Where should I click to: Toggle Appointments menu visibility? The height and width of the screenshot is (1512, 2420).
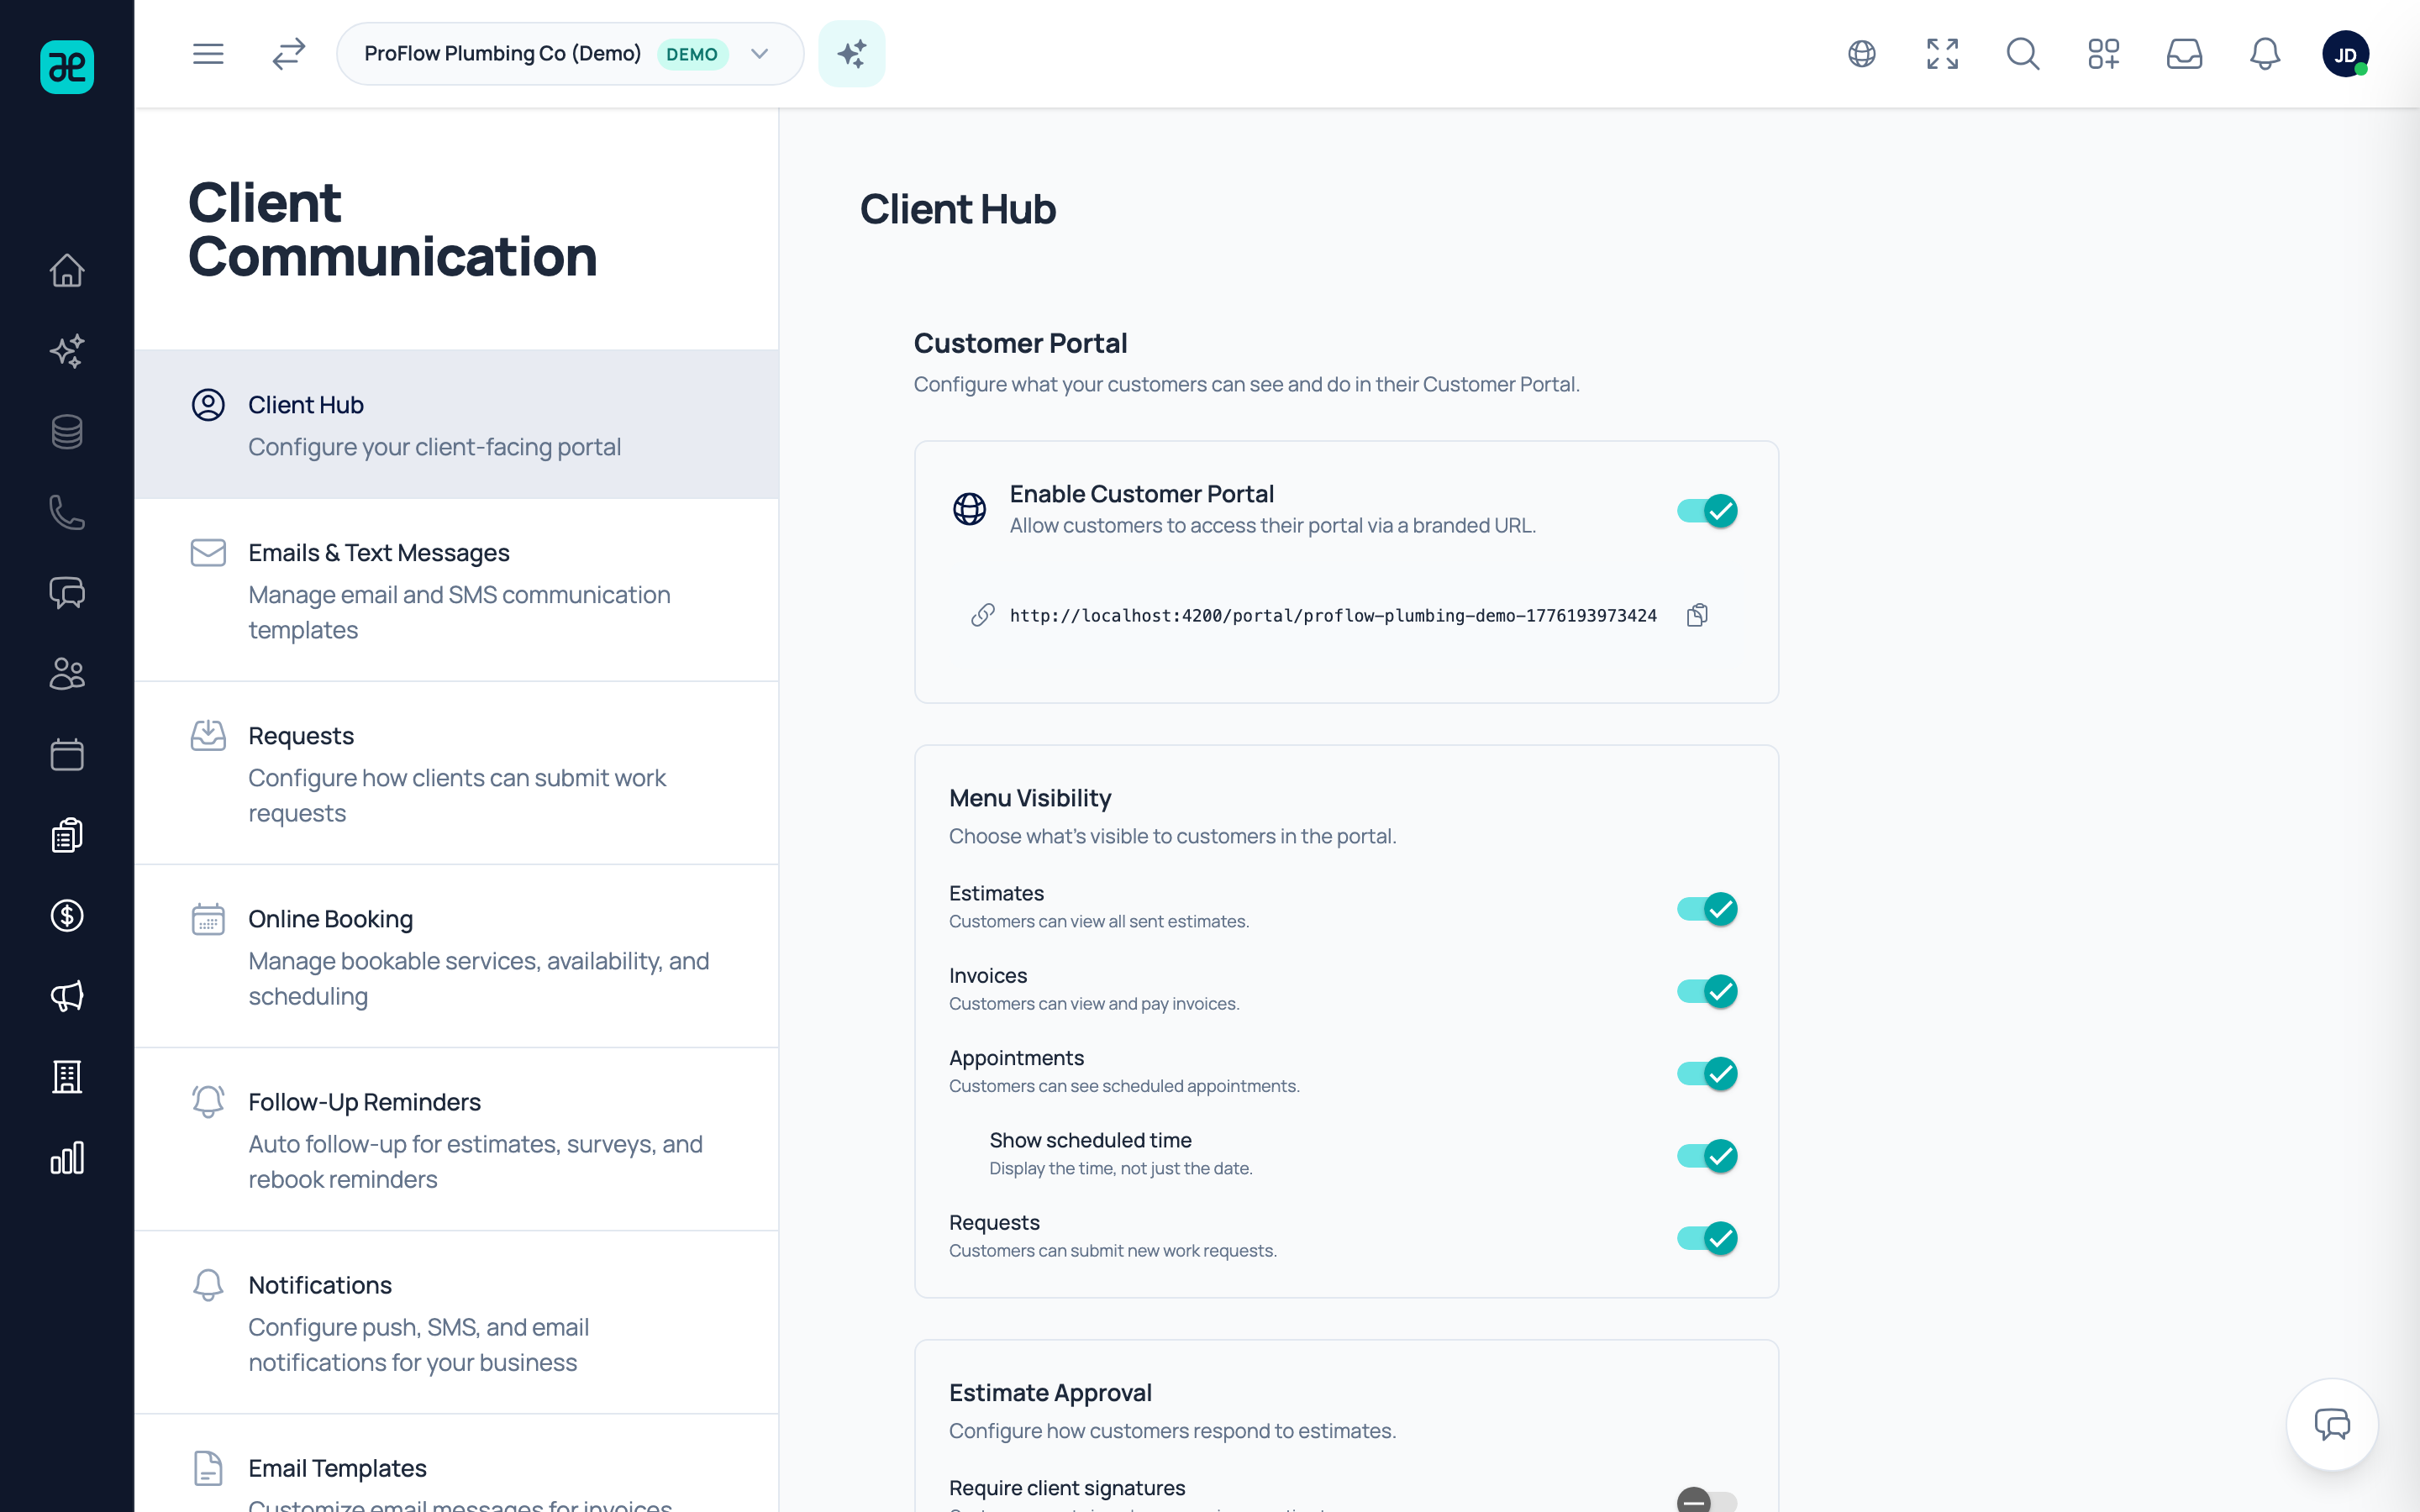point(1707,1074)
